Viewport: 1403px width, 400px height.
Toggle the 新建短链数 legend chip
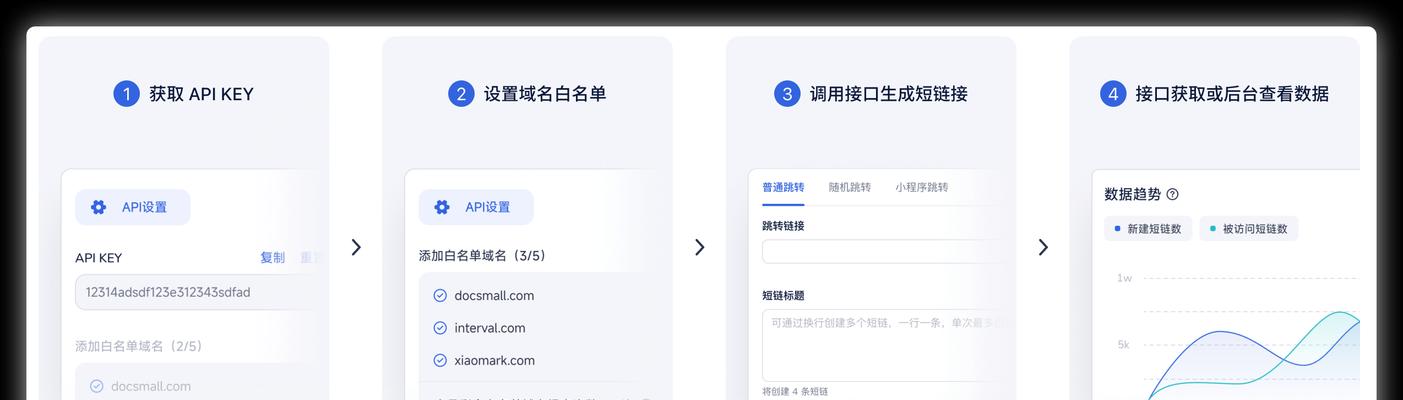pyautogui.click(x=1148, y=229)
